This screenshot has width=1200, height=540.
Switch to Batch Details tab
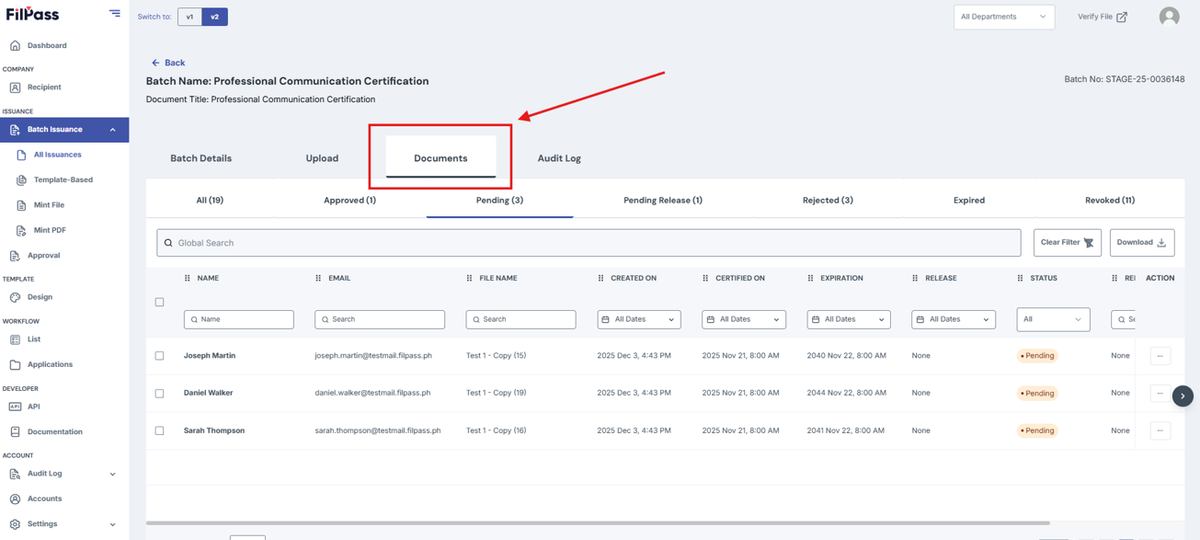201,158
